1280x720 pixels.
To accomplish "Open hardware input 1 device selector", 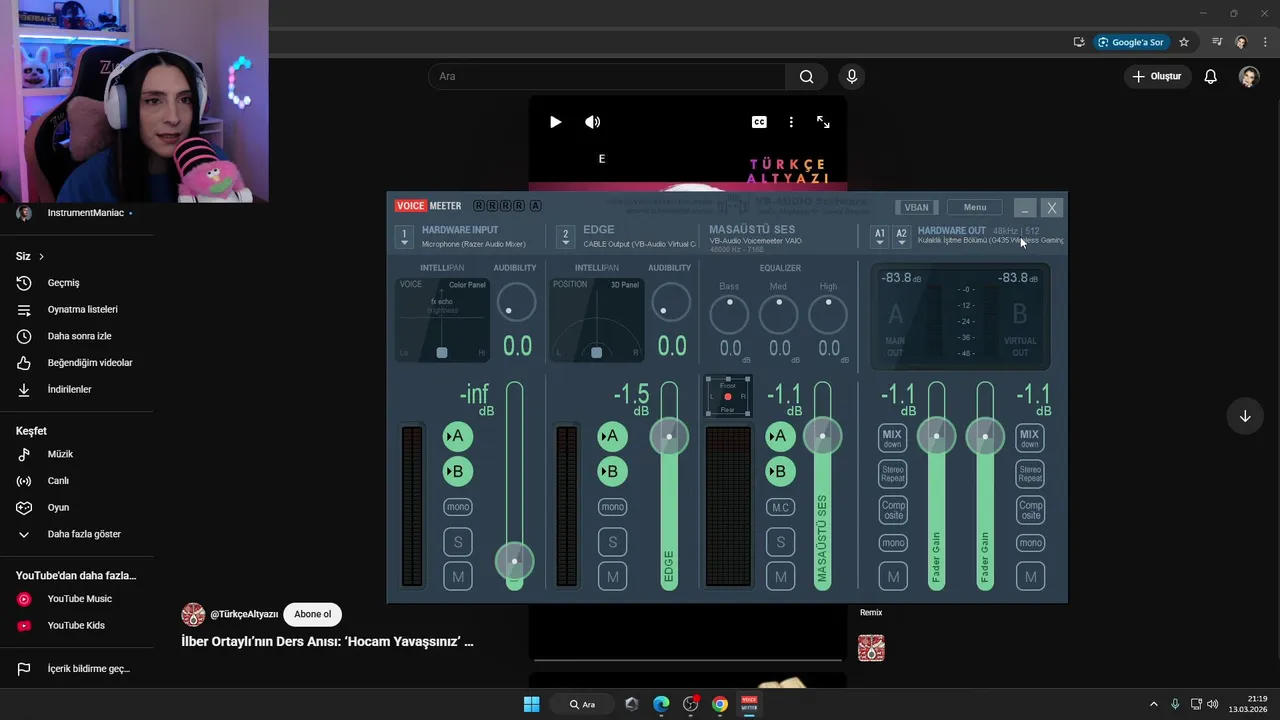I will point(404,237).
